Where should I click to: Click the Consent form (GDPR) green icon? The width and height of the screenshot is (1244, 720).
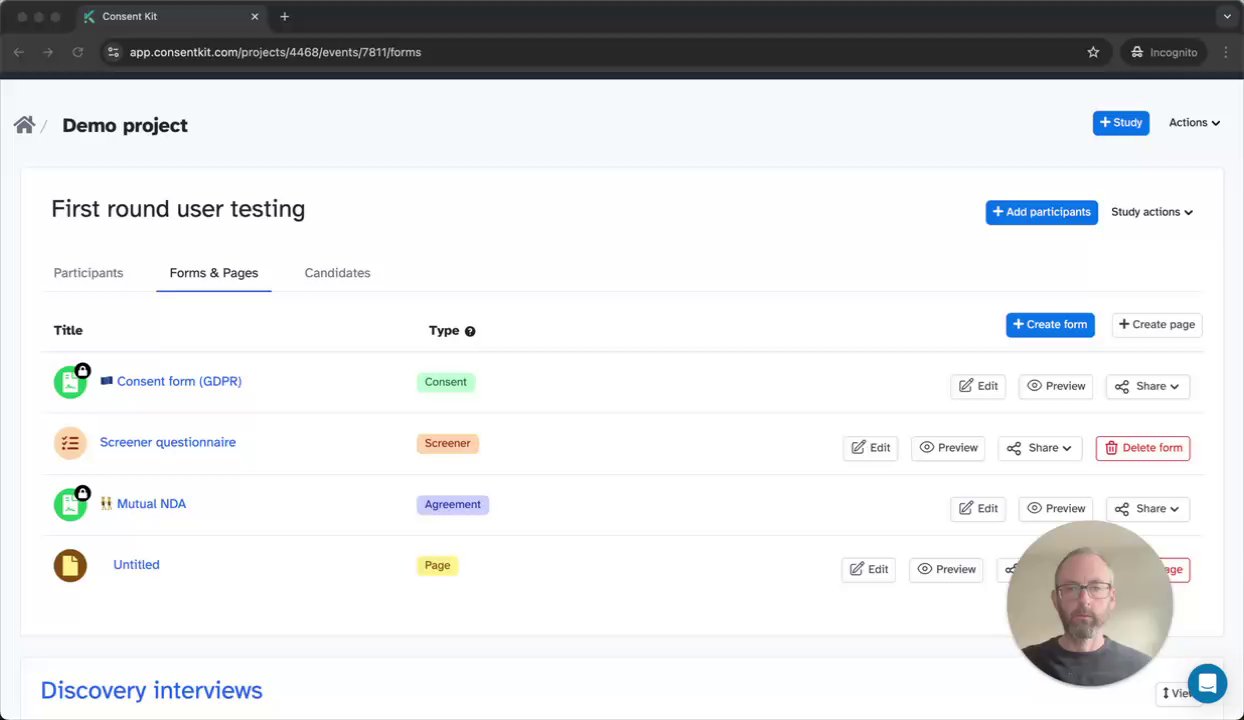coord(70,382)
